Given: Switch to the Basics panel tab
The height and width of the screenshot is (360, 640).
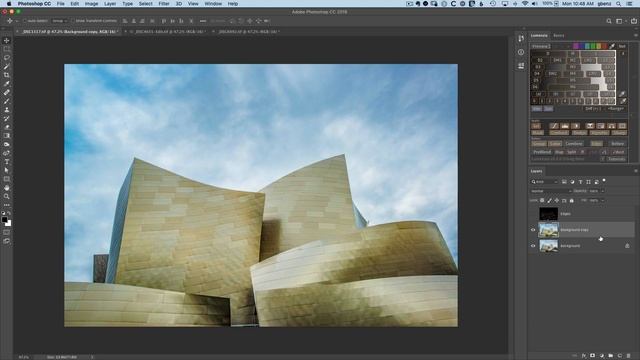Looking at the screenshot, I should [558, 36].
